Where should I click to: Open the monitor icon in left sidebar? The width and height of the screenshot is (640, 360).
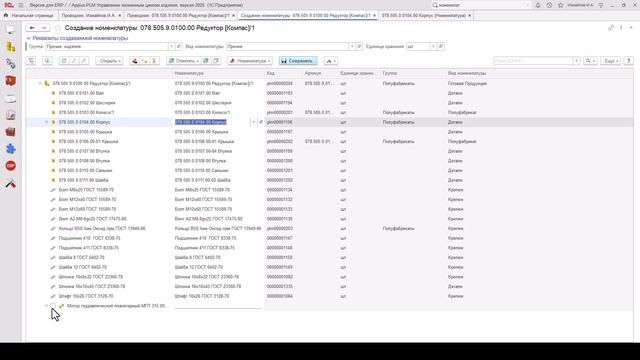11,30
